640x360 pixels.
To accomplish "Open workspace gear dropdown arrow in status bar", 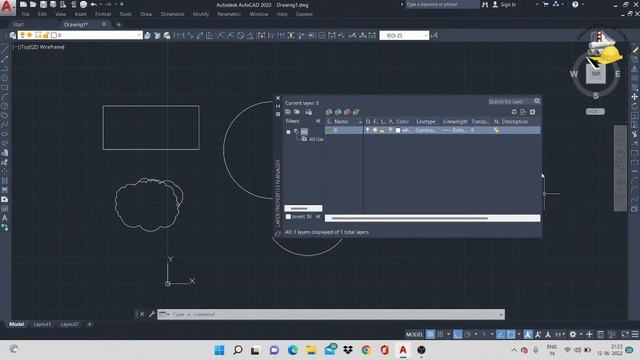I will click(x=580, y=334).
